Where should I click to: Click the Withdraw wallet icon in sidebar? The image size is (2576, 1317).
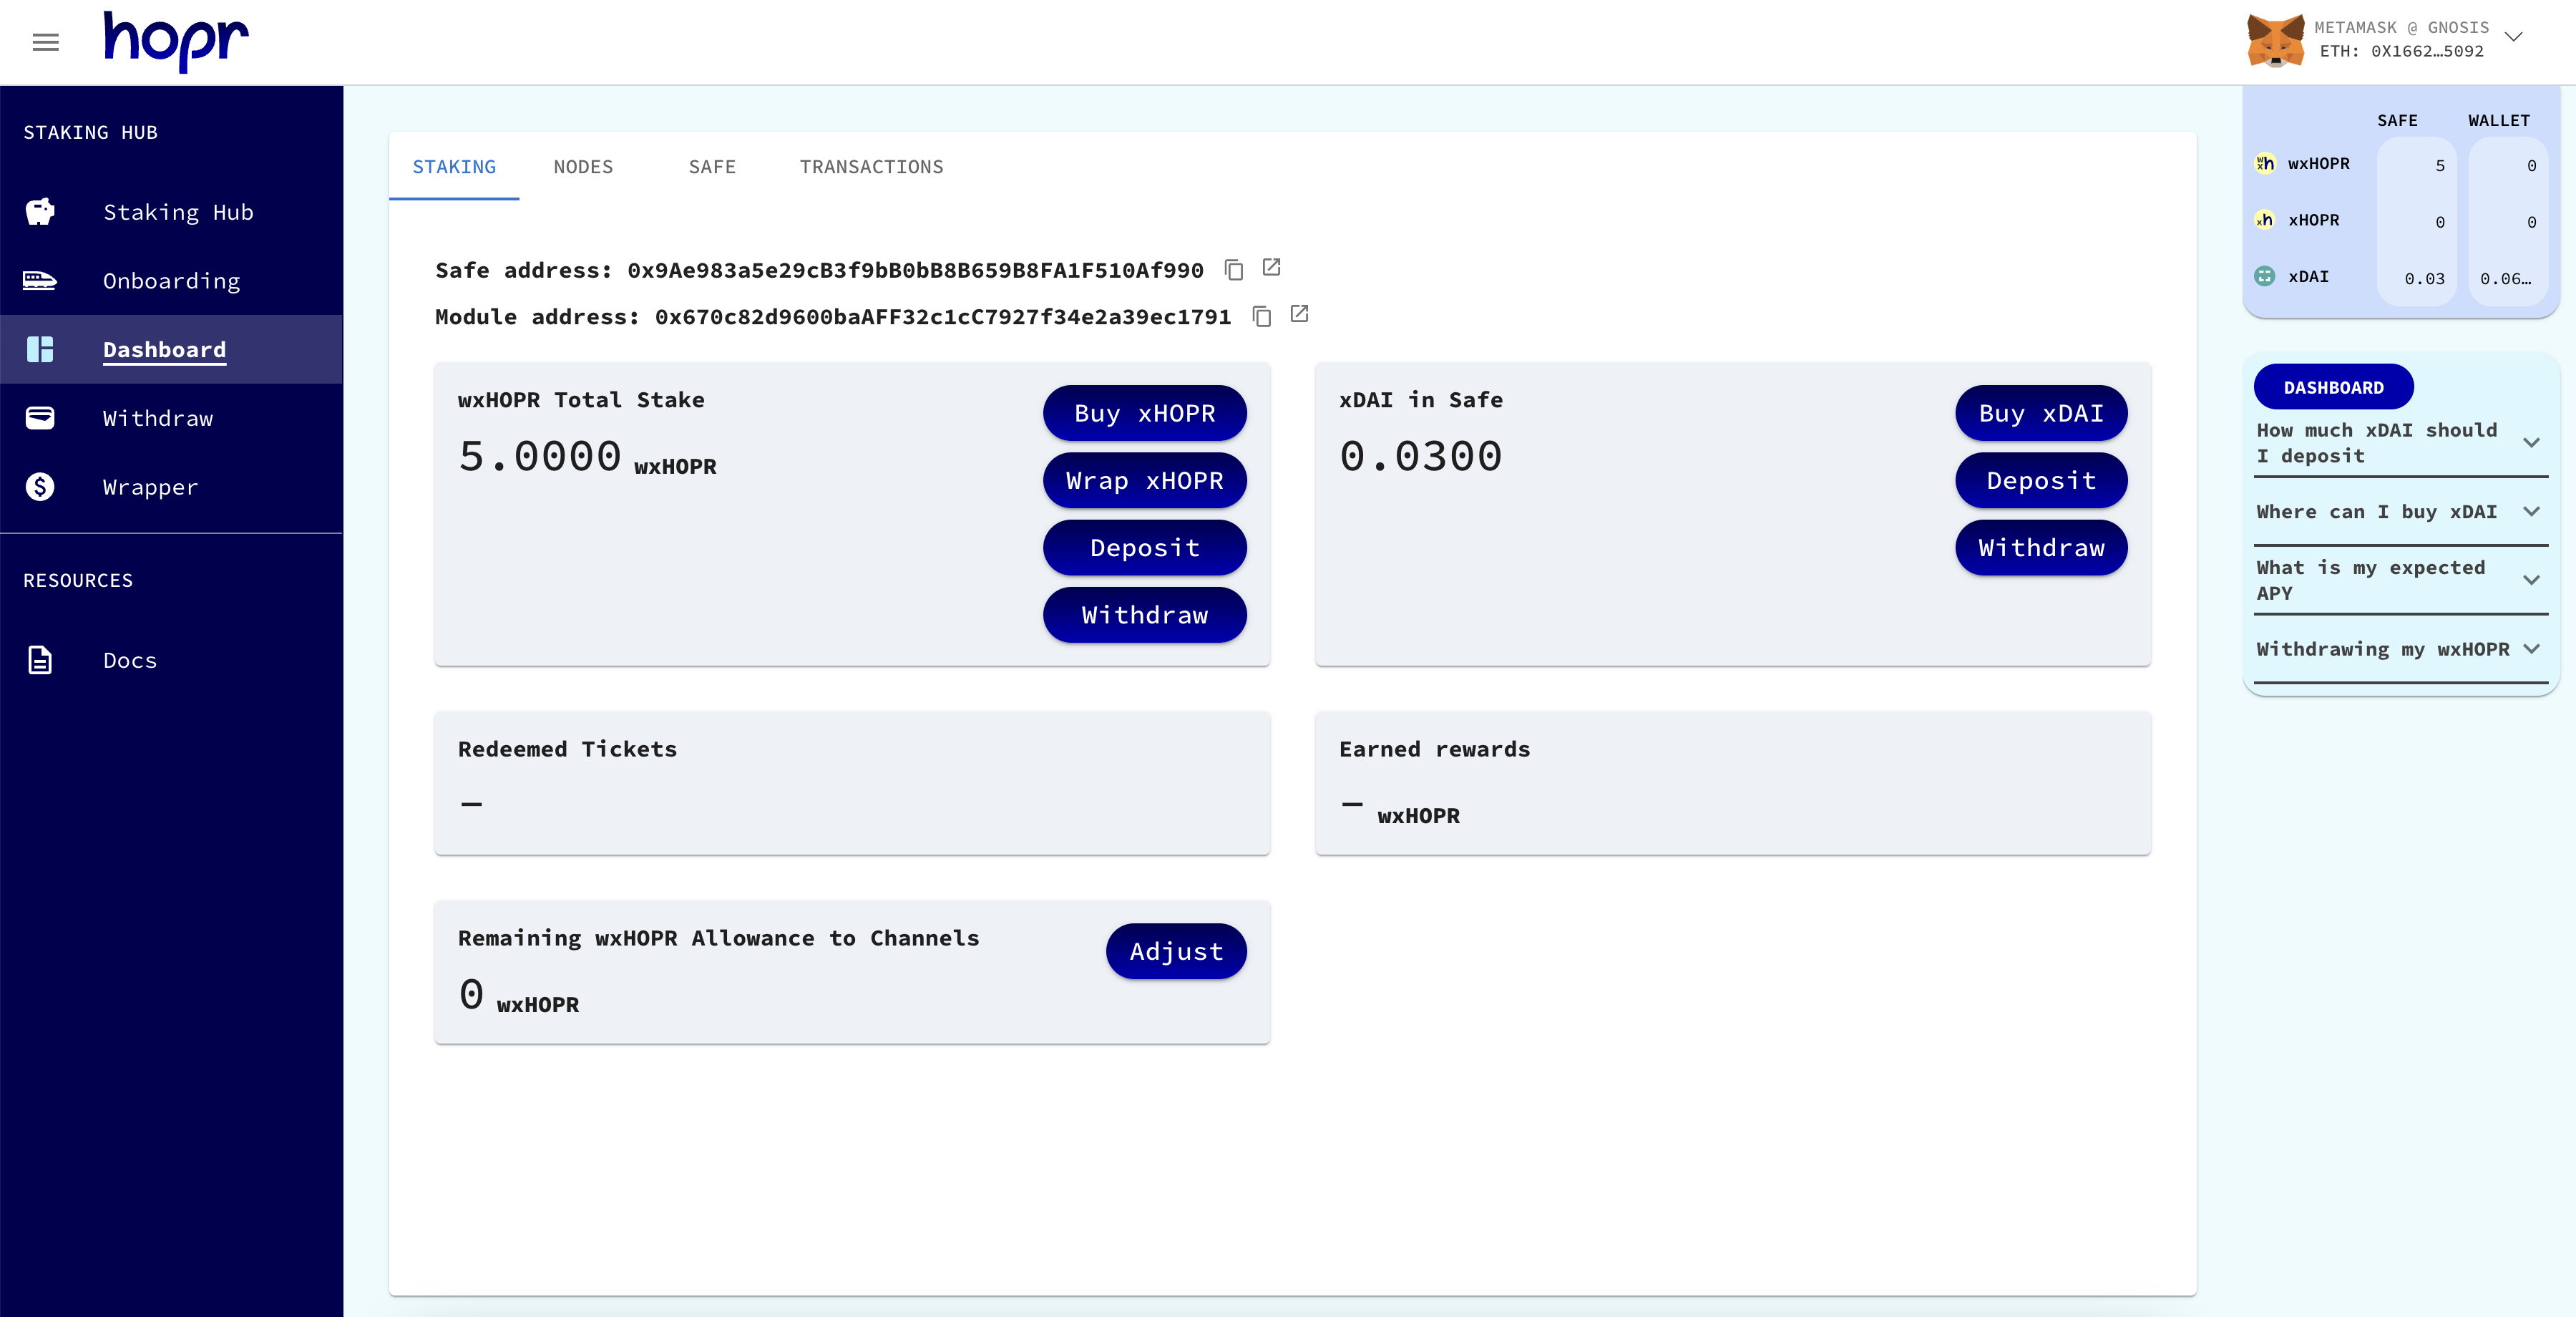point(40,417)
